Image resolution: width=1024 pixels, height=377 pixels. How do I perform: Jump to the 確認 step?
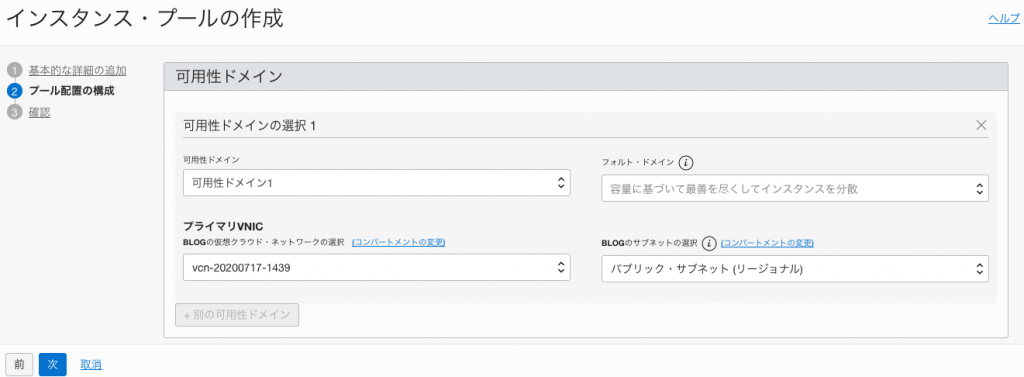click(39, 112)
